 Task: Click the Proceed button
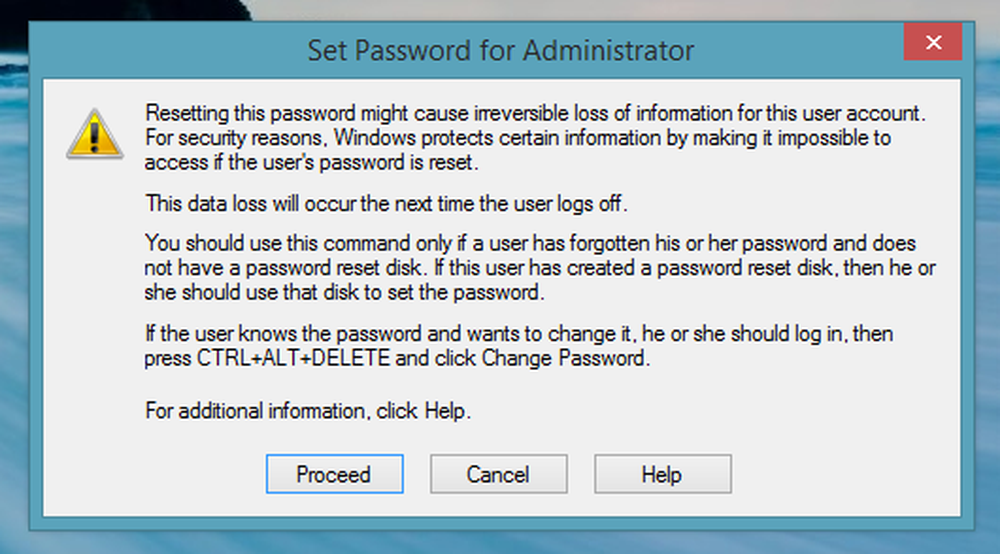(334, 474)
